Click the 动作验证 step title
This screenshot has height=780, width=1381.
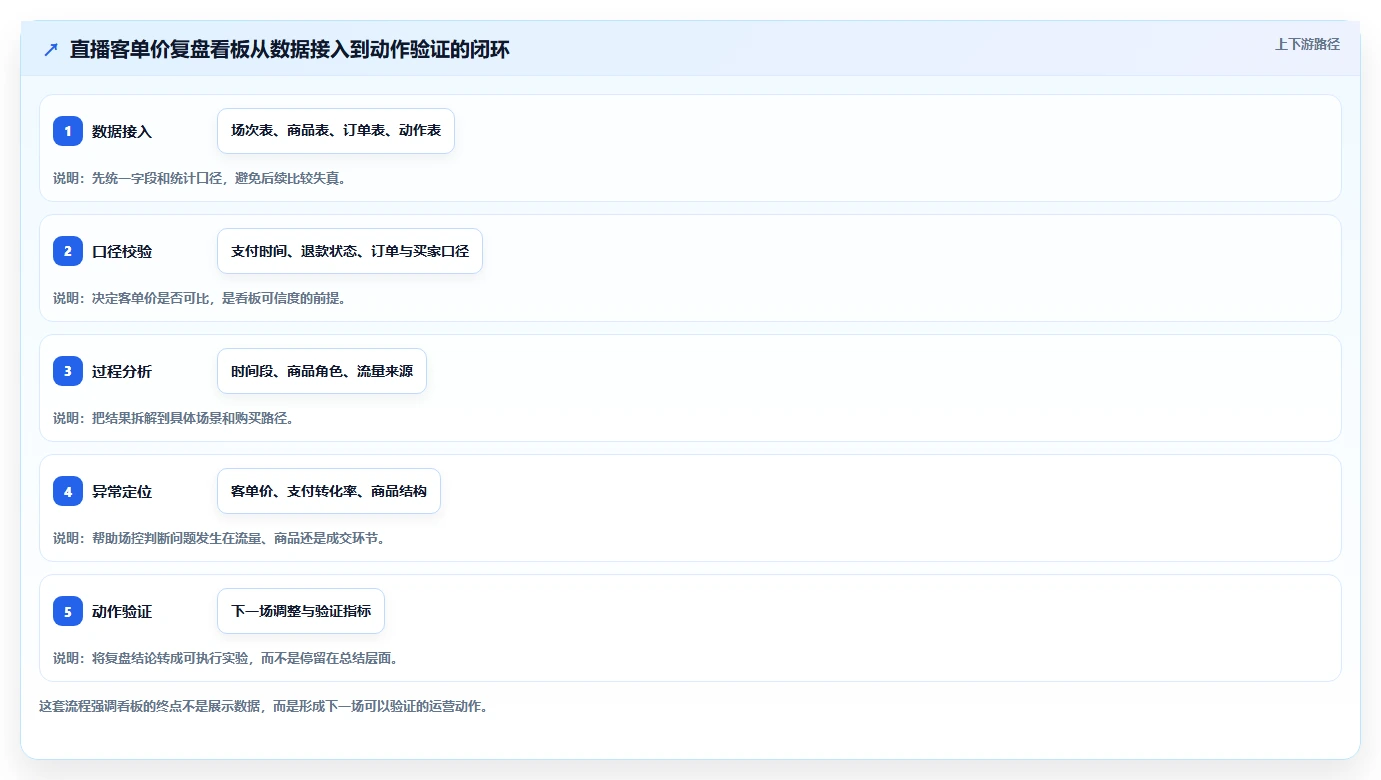point(122,611)
